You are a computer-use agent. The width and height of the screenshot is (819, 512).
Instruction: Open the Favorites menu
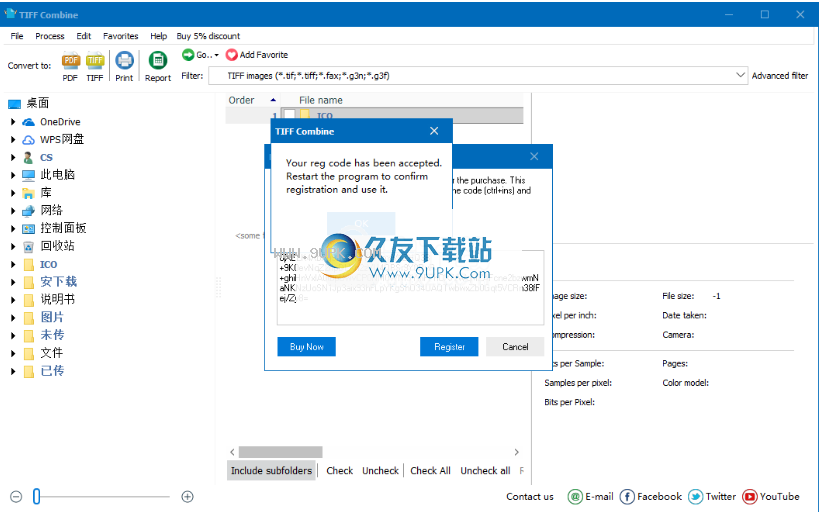point(121,36)
